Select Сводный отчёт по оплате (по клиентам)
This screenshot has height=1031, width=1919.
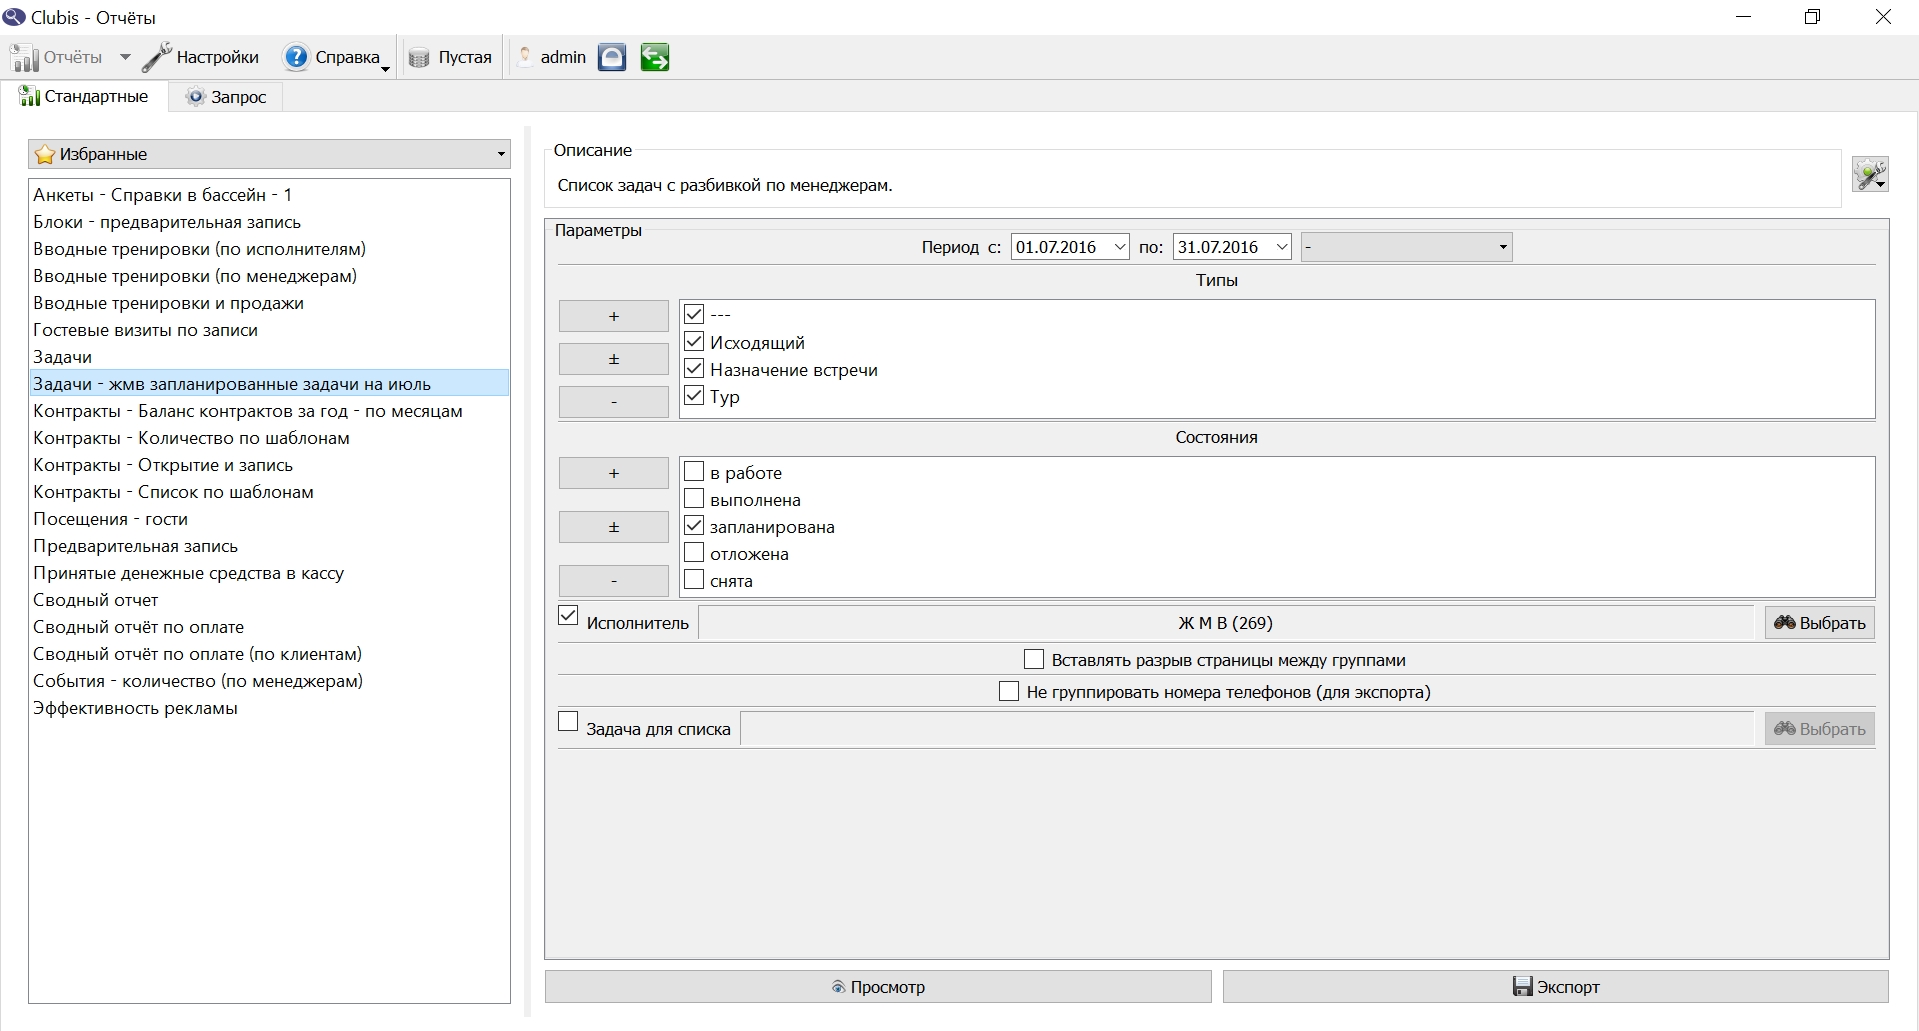tap(269, 654)
